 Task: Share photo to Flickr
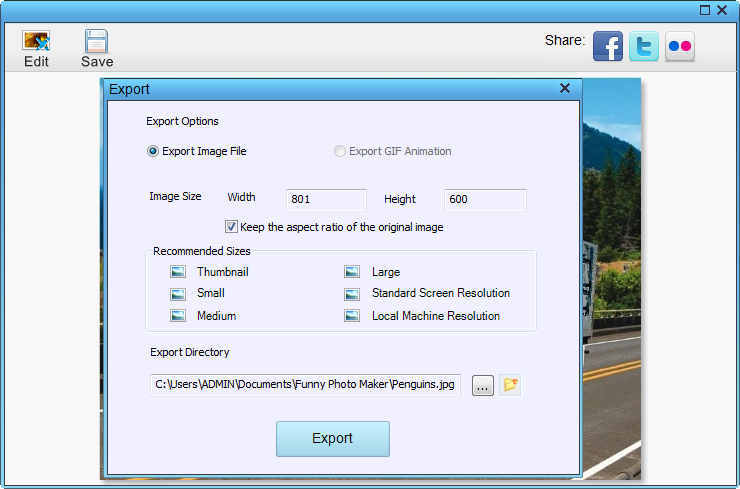[680, 46]
